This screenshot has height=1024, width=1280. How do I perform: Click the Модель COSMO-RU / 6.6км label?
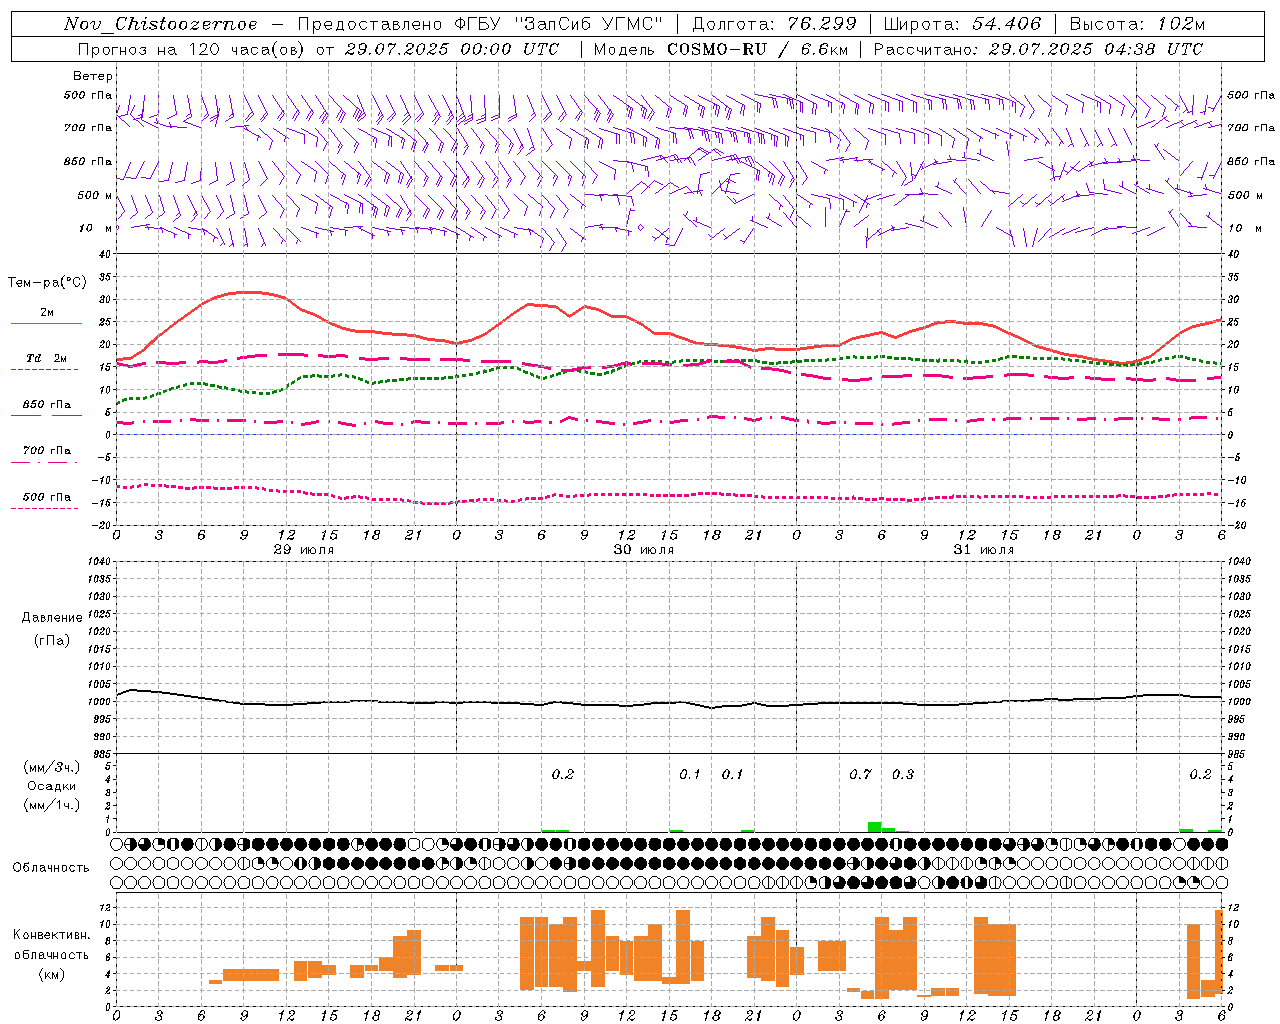pyautogui.click(x=721, y=49)
